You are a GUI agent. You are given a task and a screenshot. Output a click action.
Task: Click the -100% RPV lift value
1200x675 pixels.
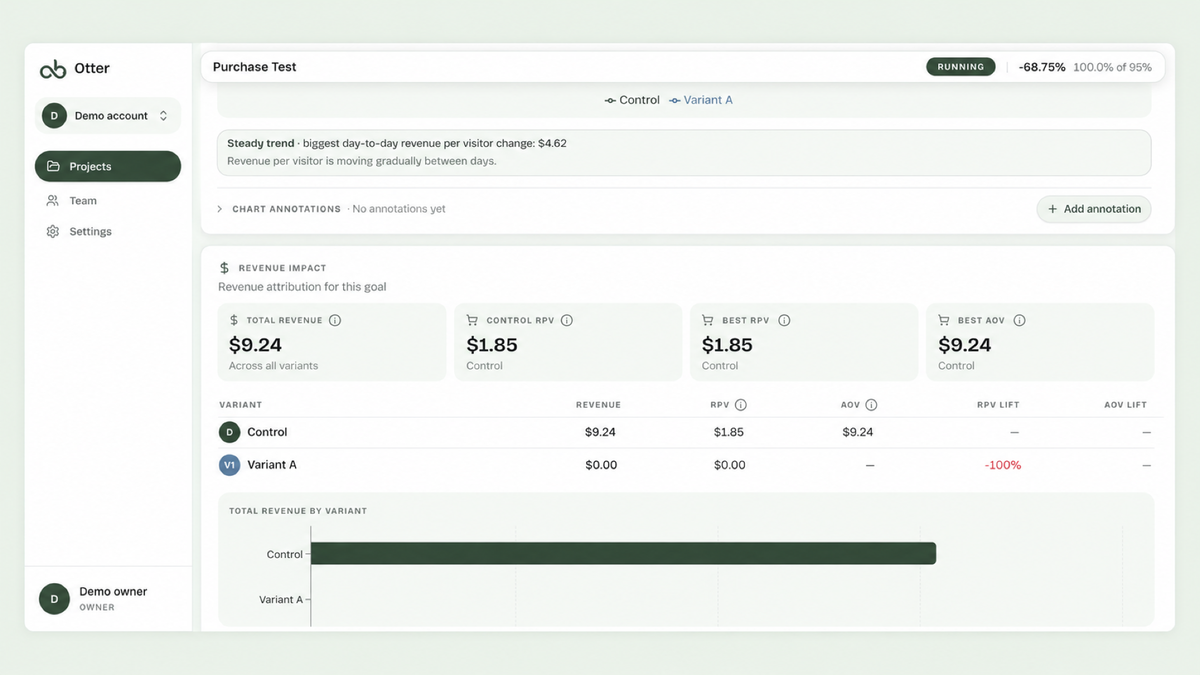(x=1003, y=465)
